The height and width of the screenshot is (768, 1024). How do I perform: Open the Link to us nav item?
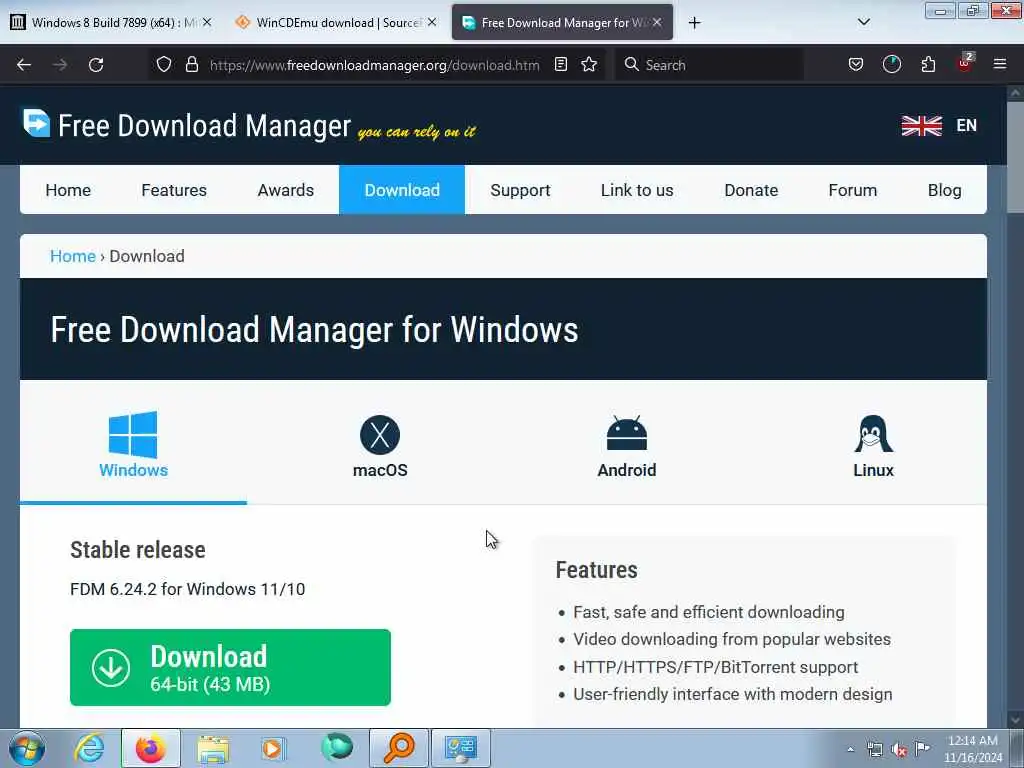coord(637,190)
